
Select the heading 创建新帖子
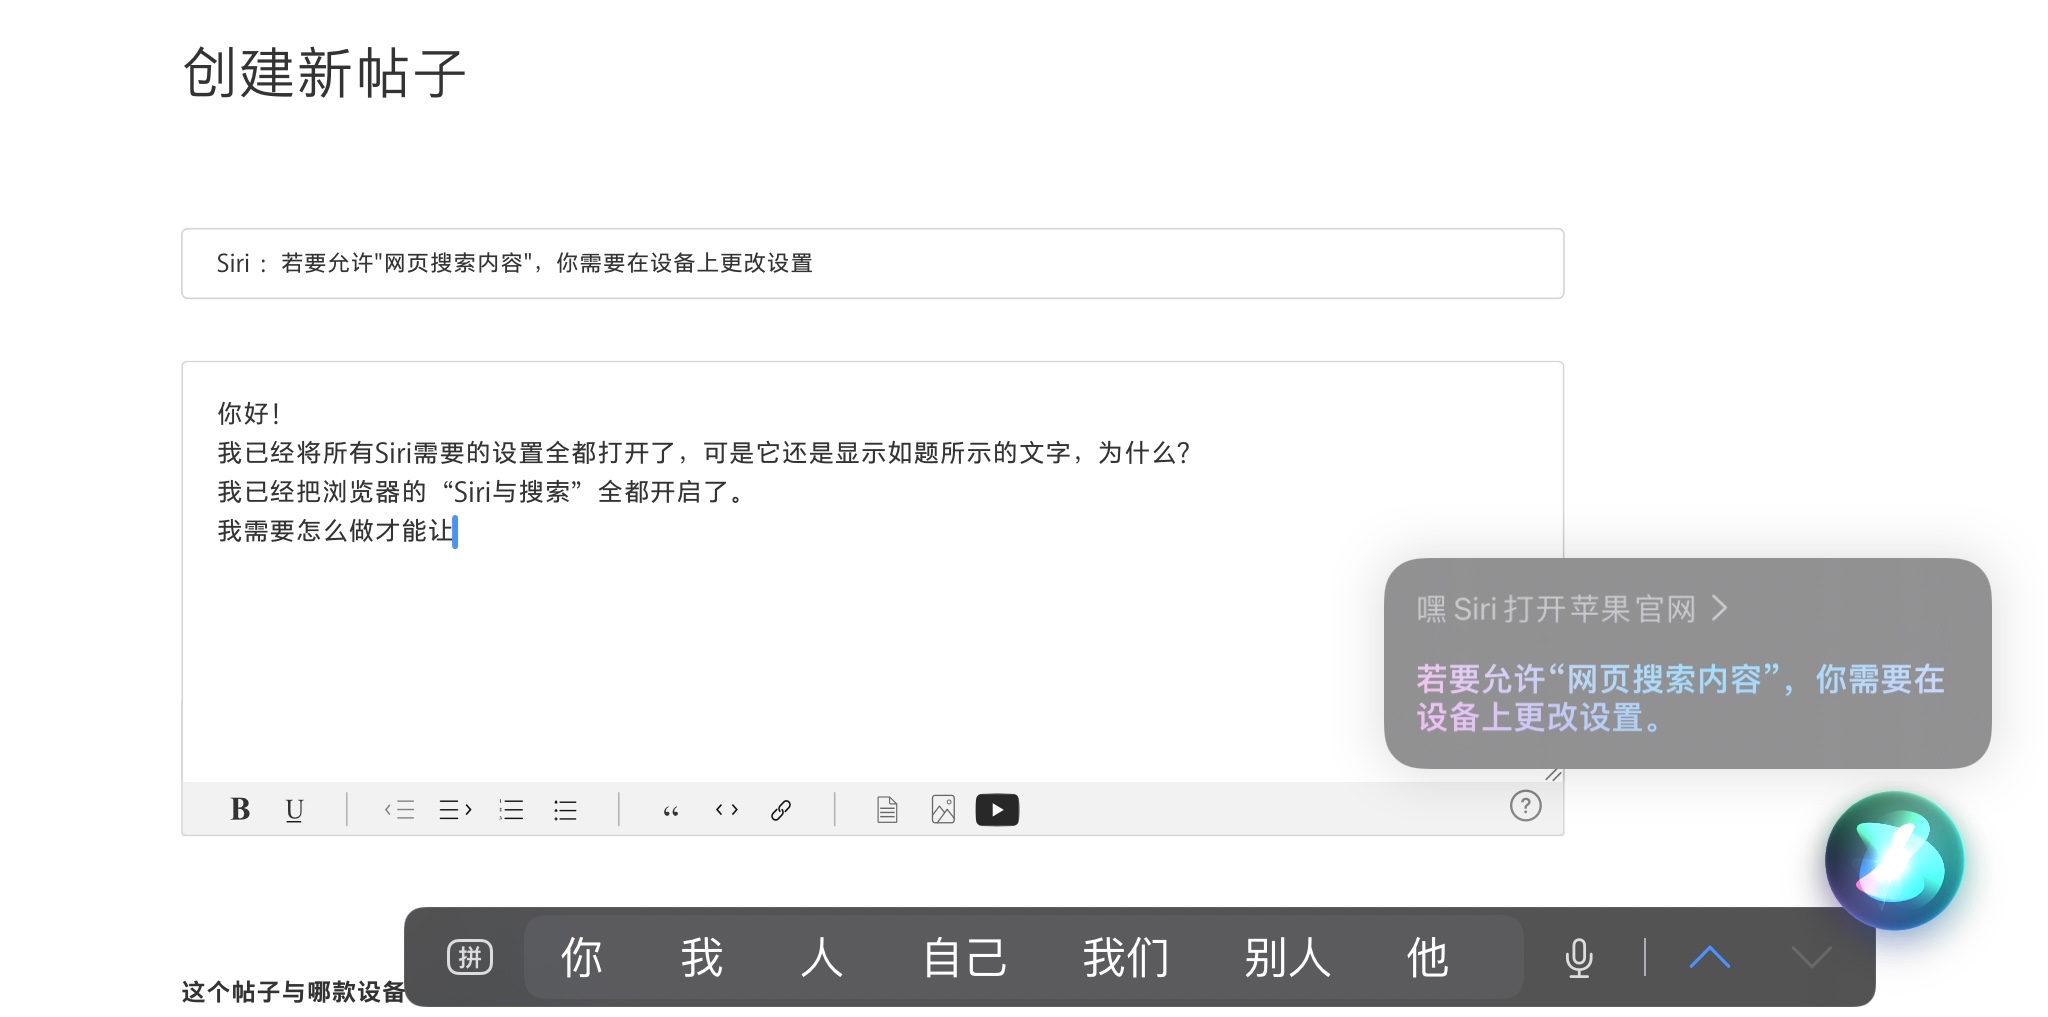tap(324, 73)
